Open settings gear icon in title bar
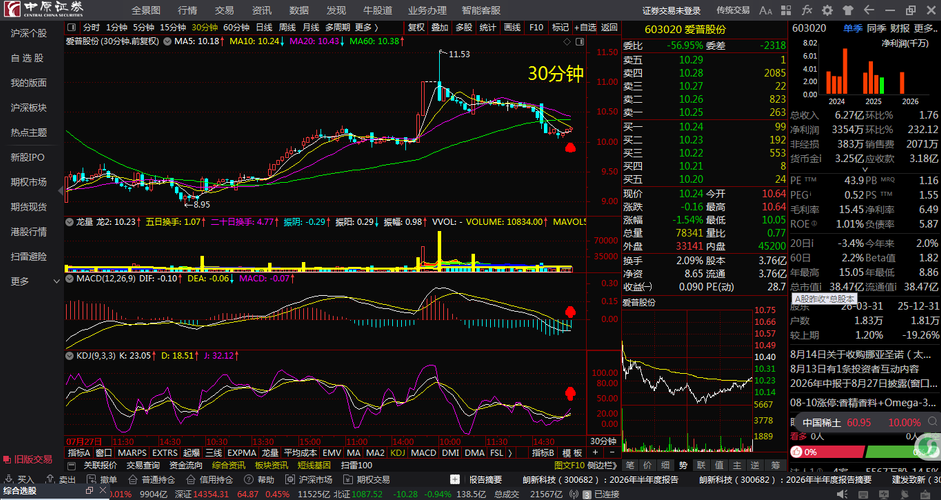Screen dimensions: 941x500 pos(828,10)
